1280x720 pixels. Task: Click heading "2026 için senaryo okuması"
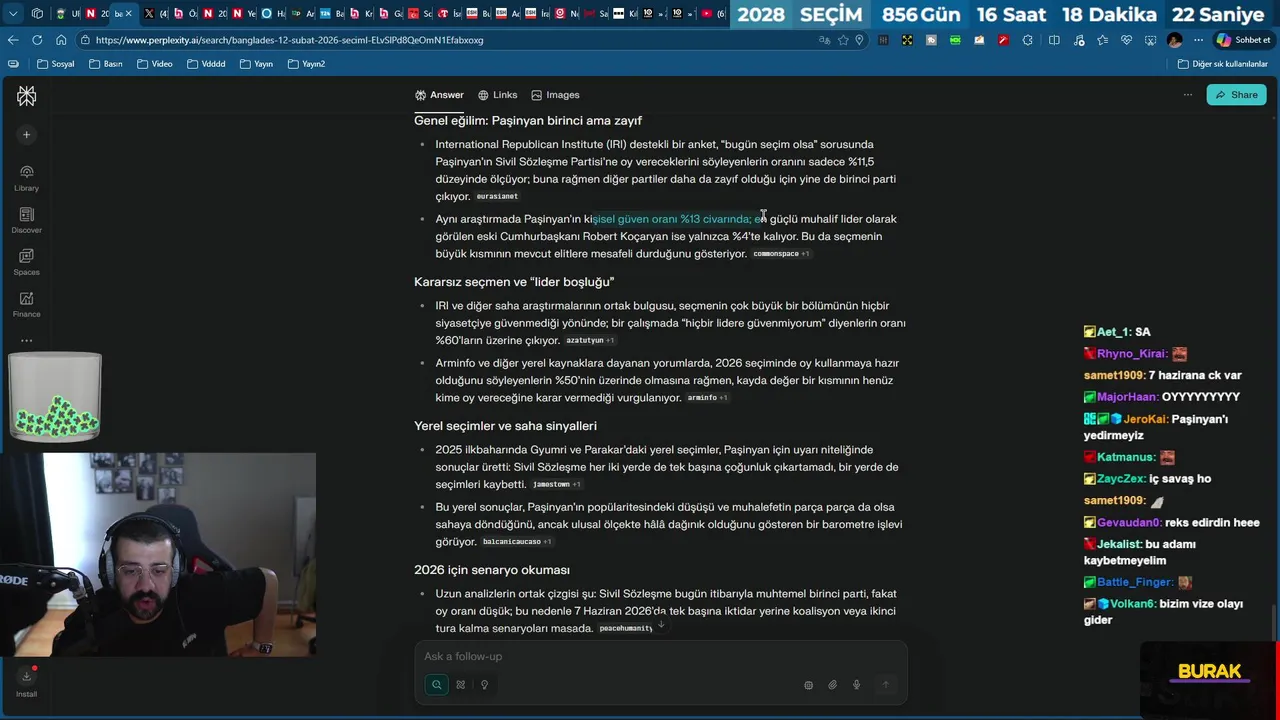click(x=492, y=570)
